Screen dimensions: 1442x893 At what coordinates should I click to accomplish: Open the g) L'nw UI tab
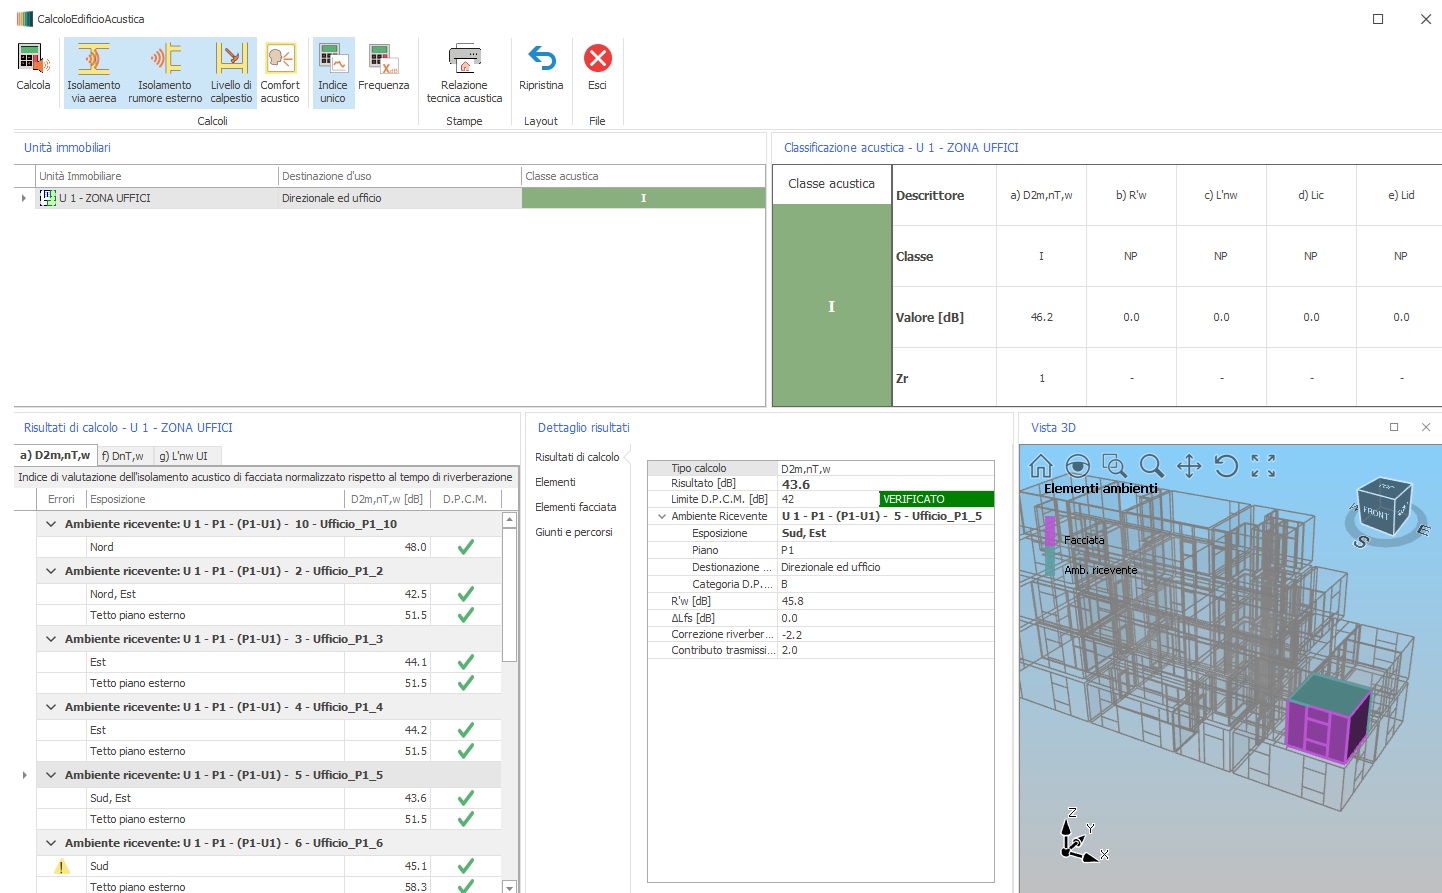(x=183, y=456)
